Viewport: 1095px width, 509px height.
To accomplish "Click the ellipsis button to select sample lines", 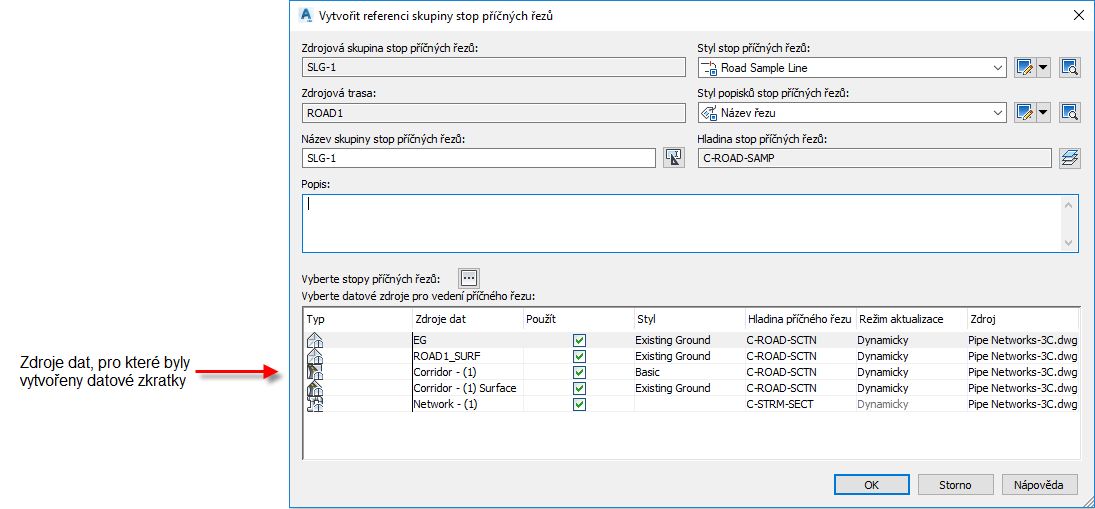I will (470, 278).
